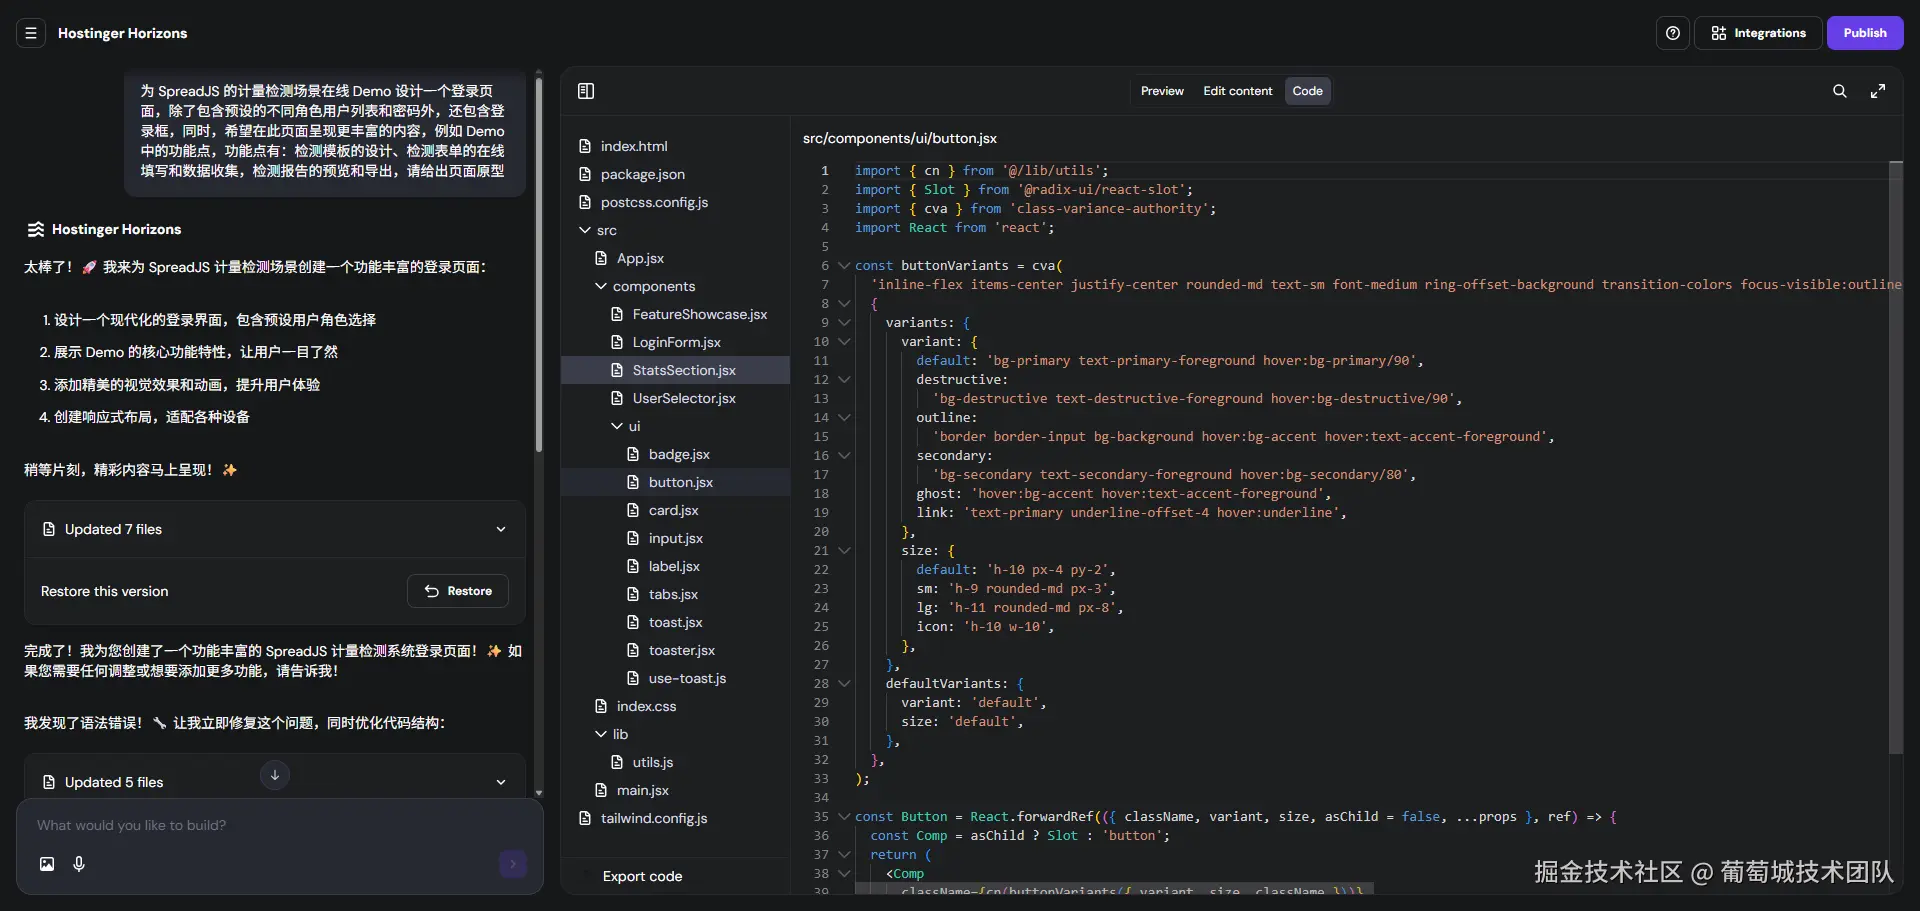Expand the editor to fullscreen
The height and width of the screenshot is (911, 1920).
coord(1878,91)
